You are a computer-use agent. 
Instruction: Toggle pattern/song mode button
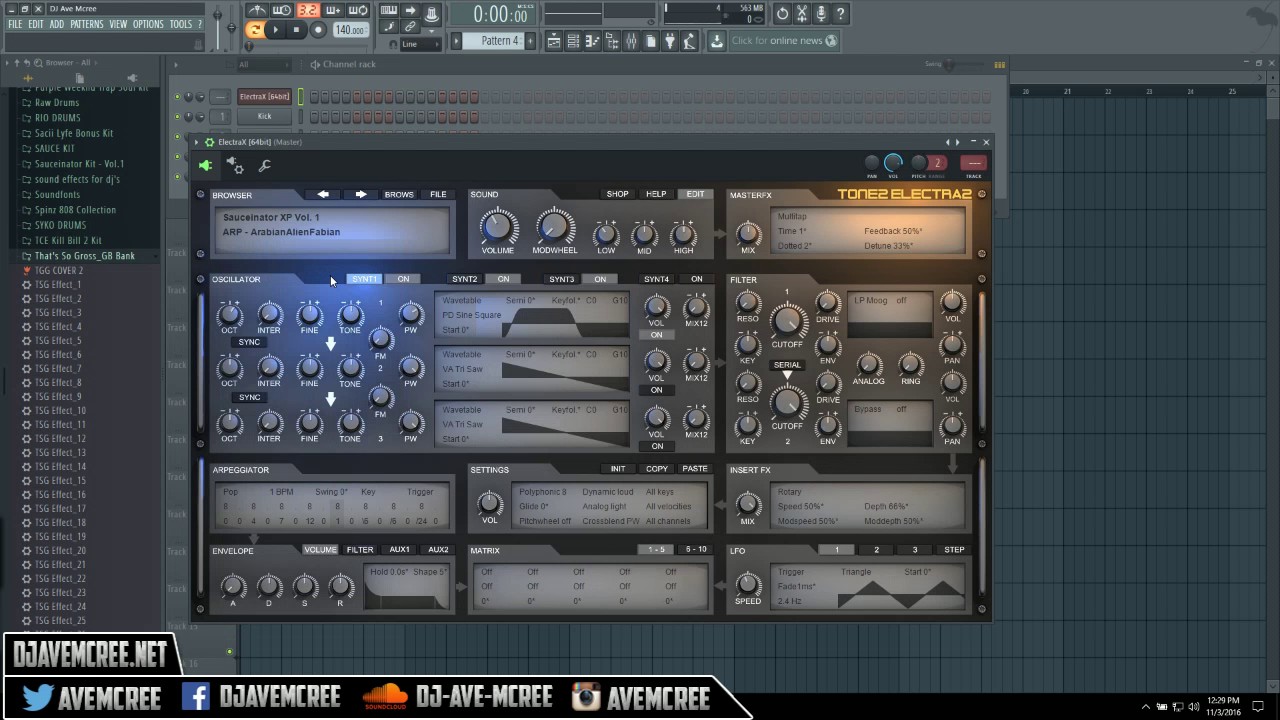255,30
